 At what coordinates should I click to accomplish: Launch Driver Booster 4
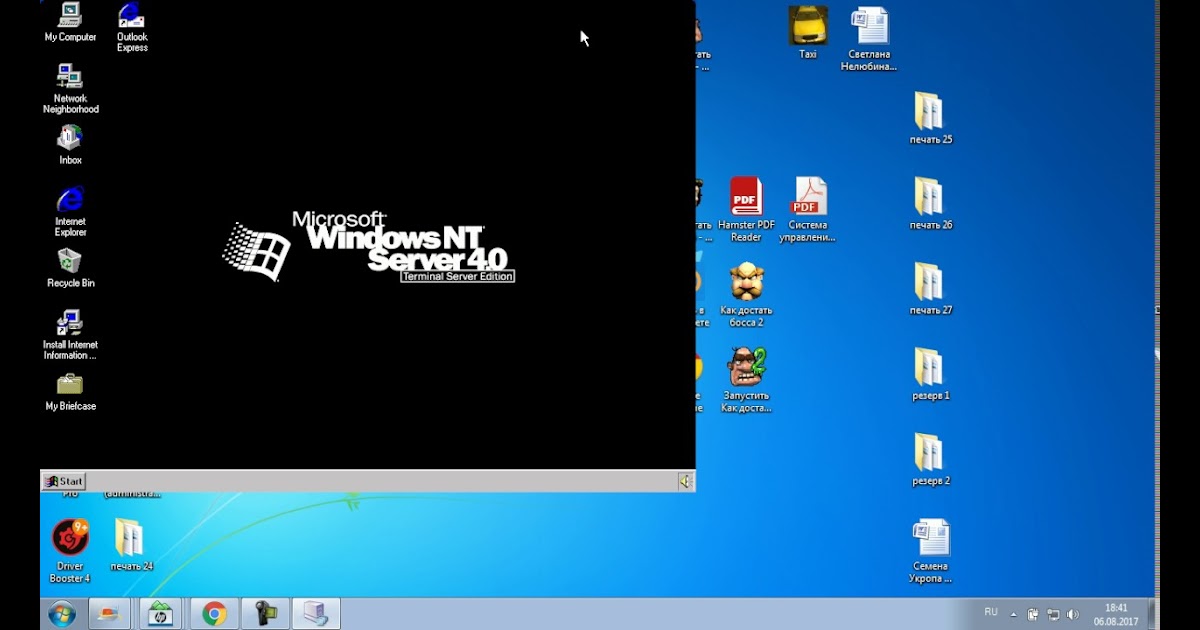tap(70, 551)
